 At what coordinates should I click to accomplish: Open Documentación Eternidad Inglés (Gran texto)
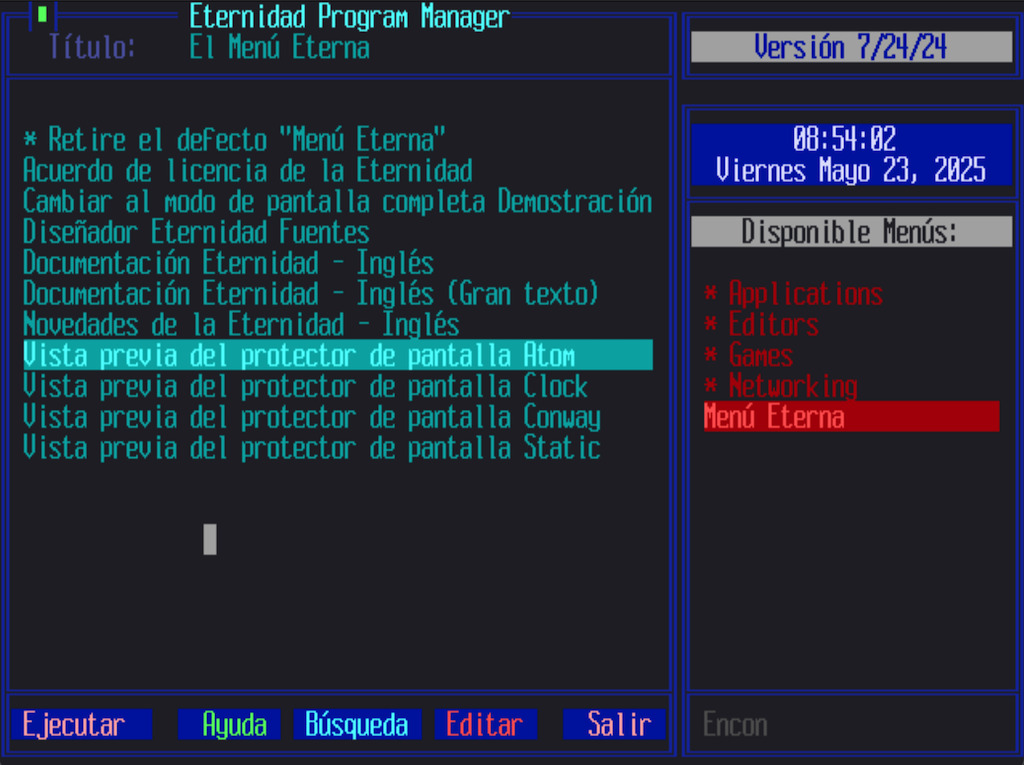[x=311, y=293]
